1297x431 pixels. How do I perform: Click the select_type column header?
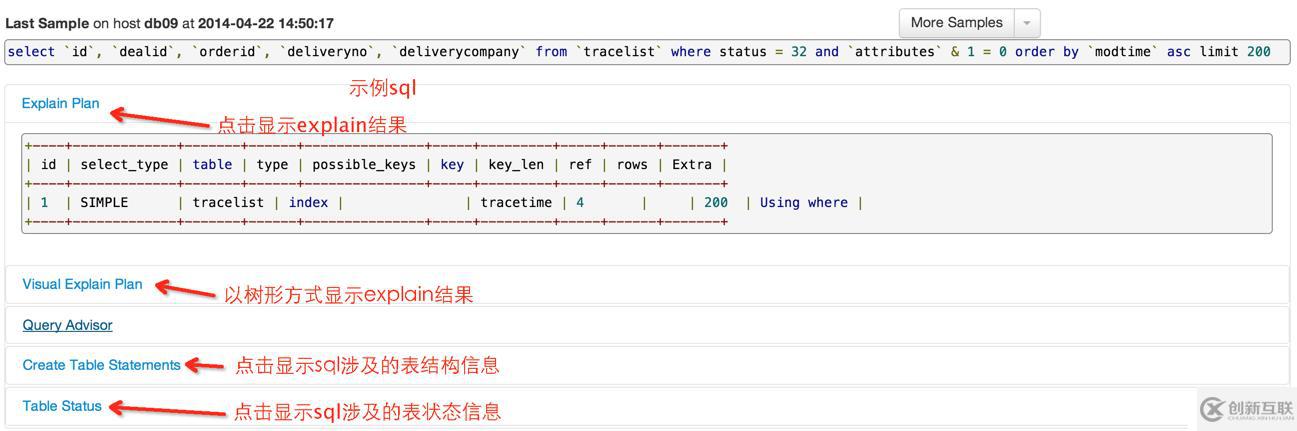(124, 165)
